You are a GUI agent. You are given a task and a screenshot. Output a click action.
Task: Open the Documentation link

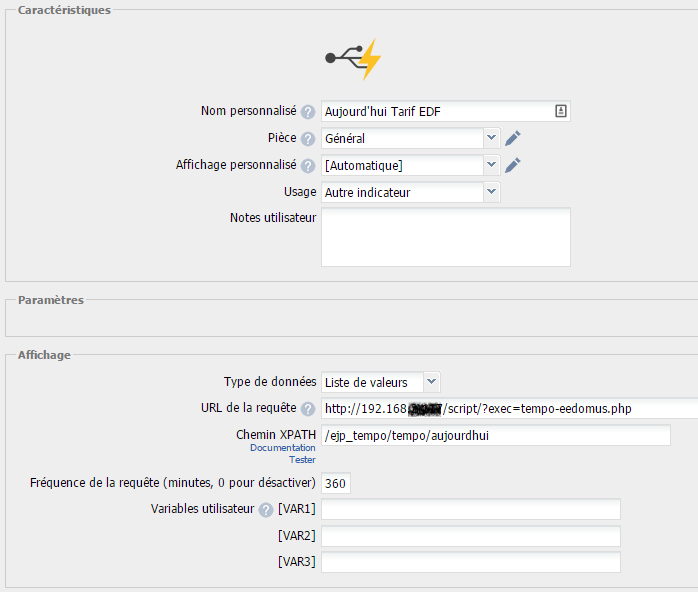(x=283, y=449)
